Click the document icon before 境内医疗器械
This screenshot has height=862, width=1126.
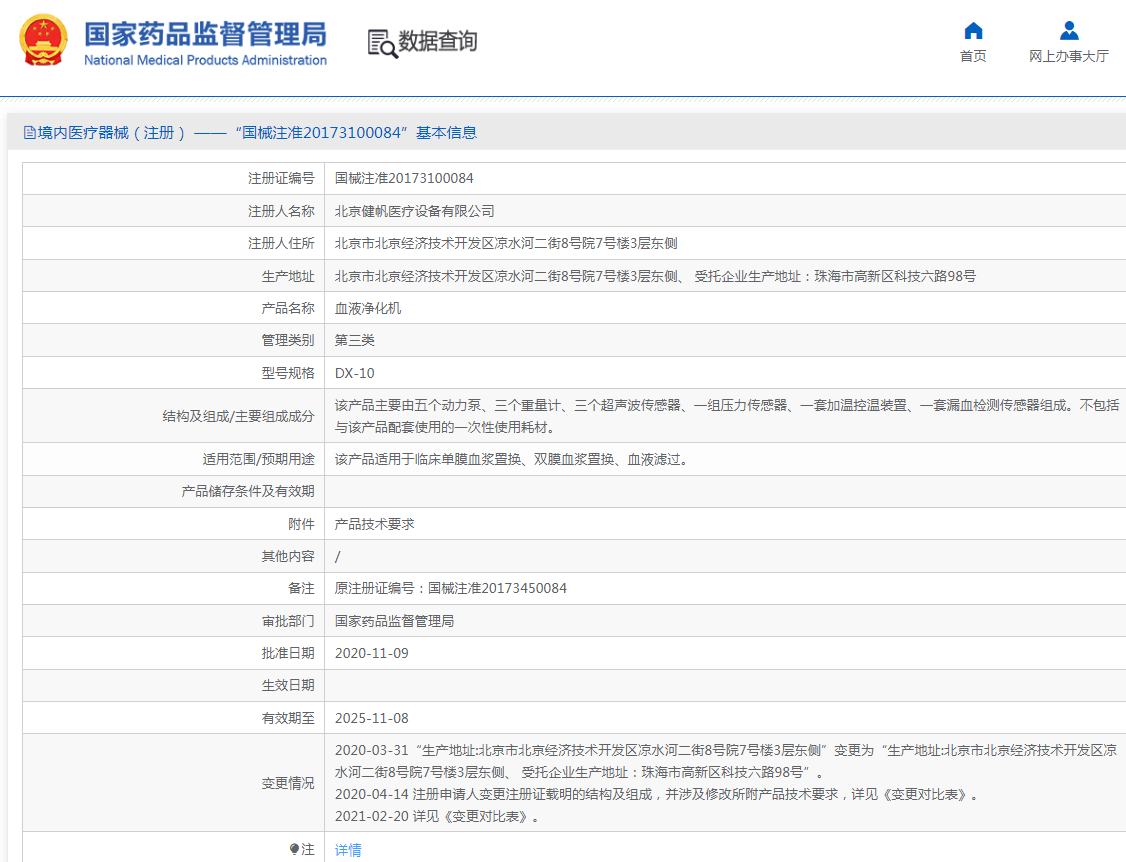click(30, 133)
